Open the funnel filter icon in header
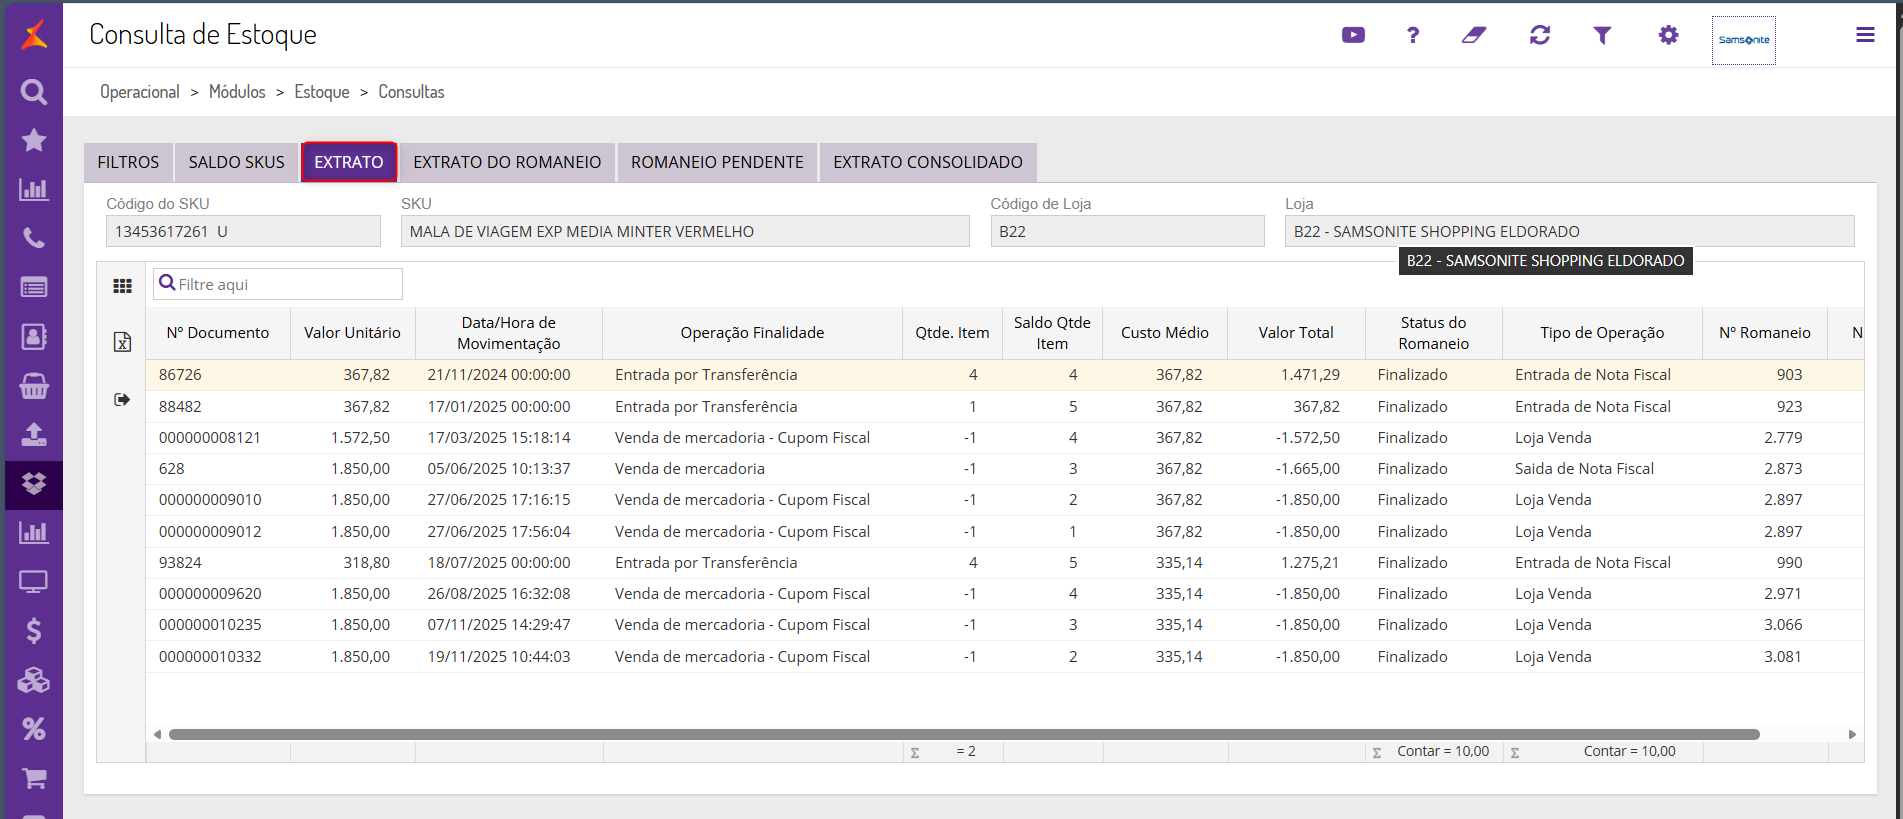Image resolution: width=1903 pixels, height=819 pixels. coord(1602,35)
